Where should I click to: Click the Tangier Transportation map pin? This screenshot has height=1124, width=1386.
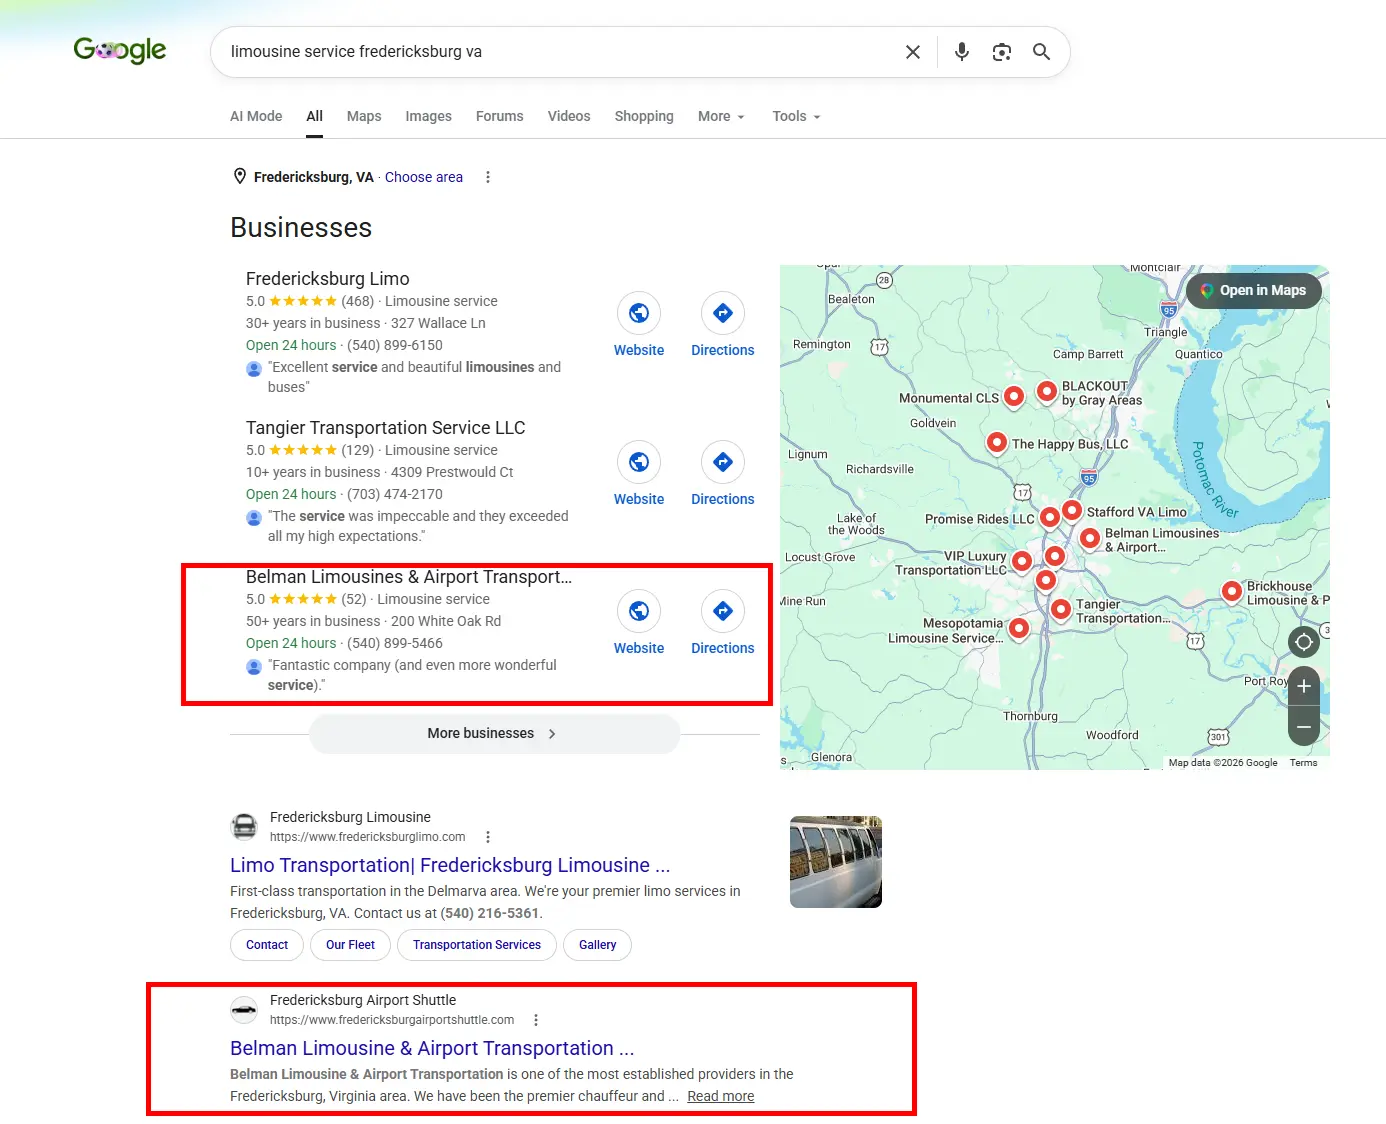click(x=1061, y=608)
